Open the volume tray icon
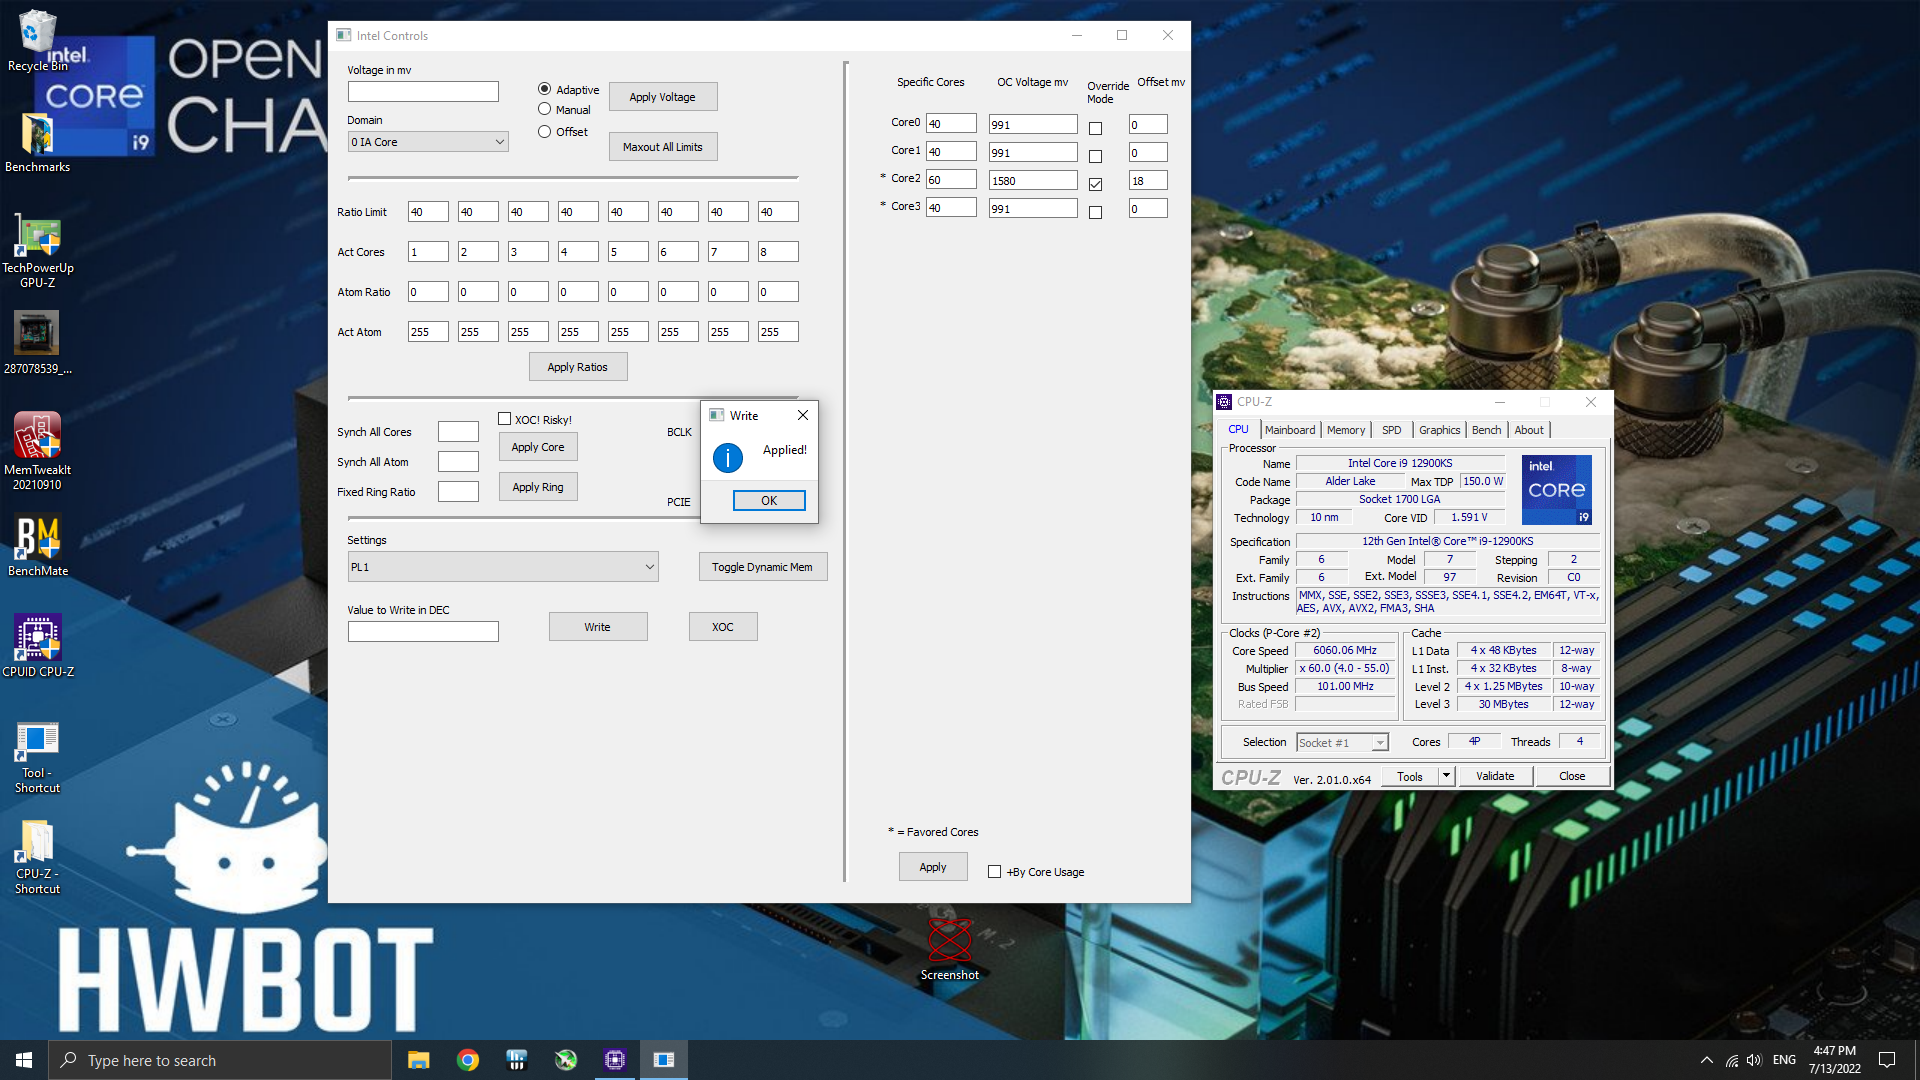1920x1080 pixels. coord(1754,1060)
